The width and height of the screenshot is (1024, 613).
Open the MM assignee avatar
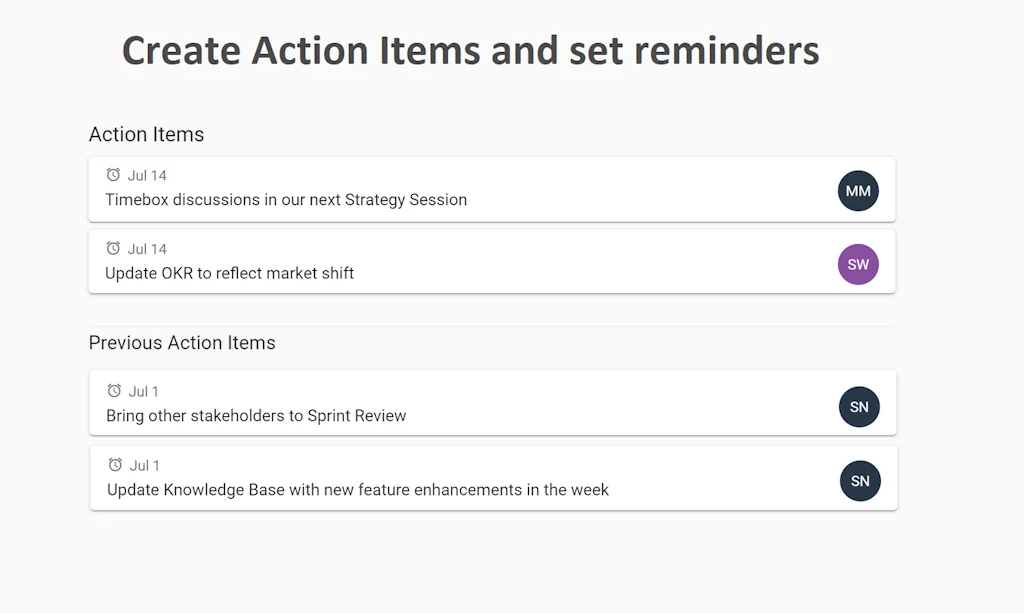tap(858, 190)
